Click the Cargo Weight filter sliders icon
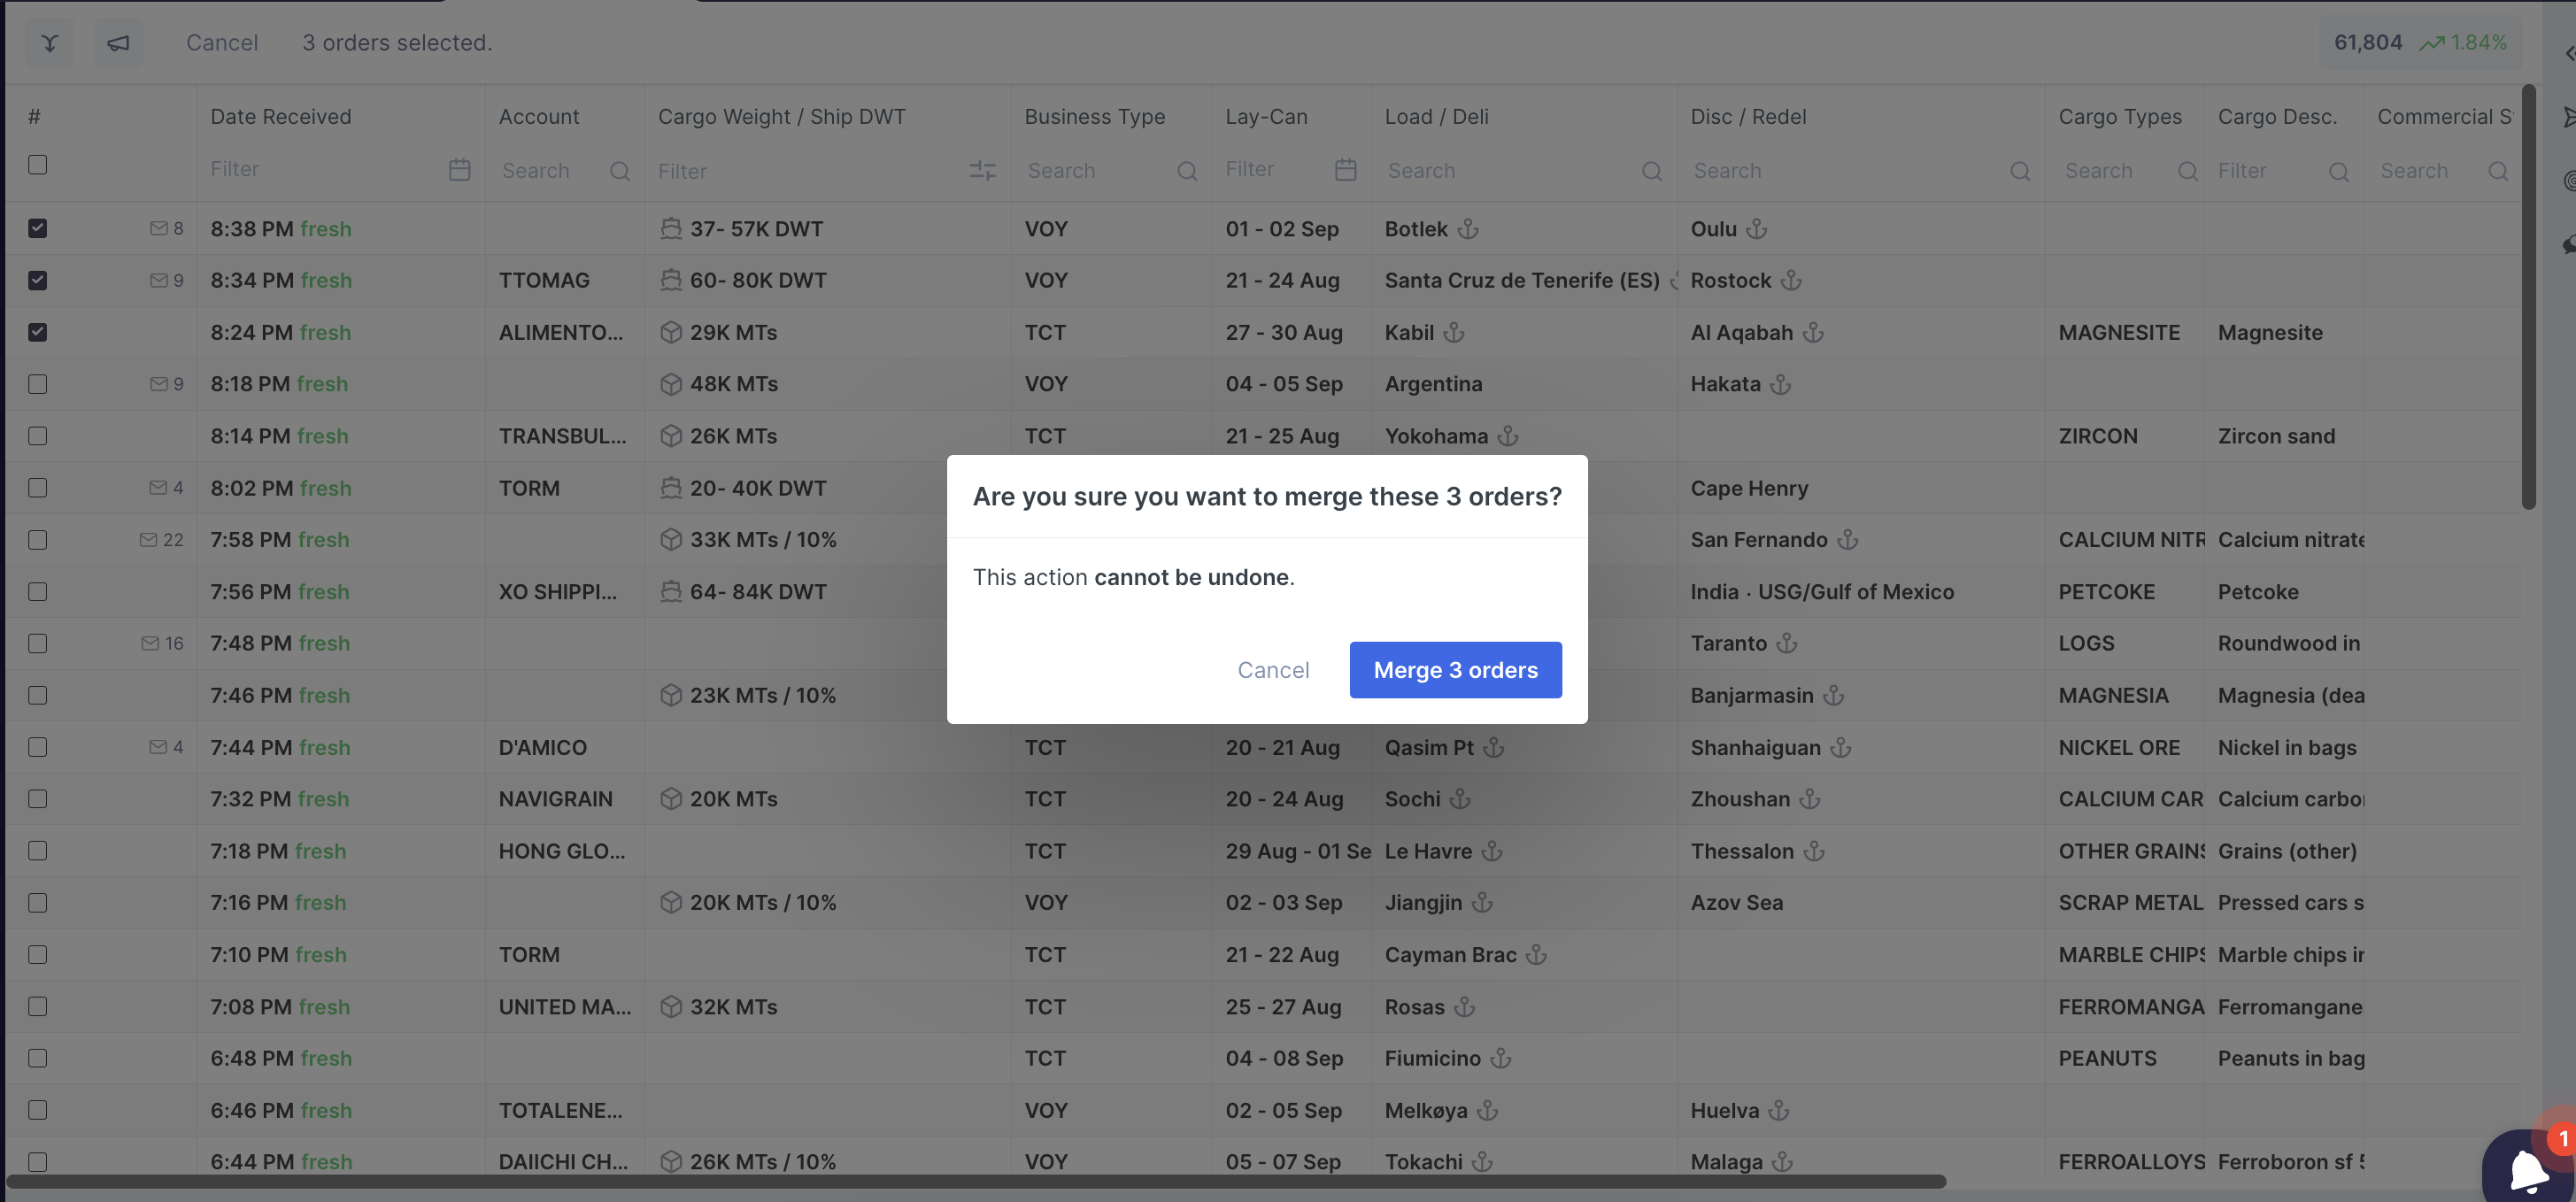This screenshot has height=1202, width=2576. point(982,171)
